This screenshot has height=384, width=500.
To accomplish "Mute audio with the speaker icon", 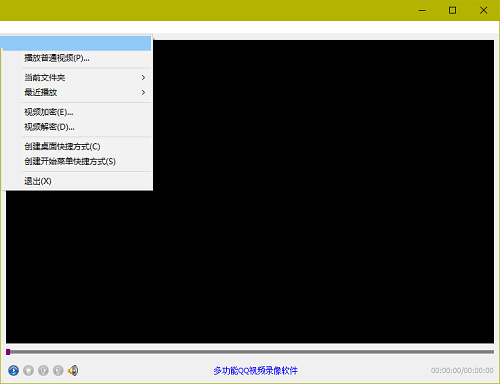I will point(73,370).
